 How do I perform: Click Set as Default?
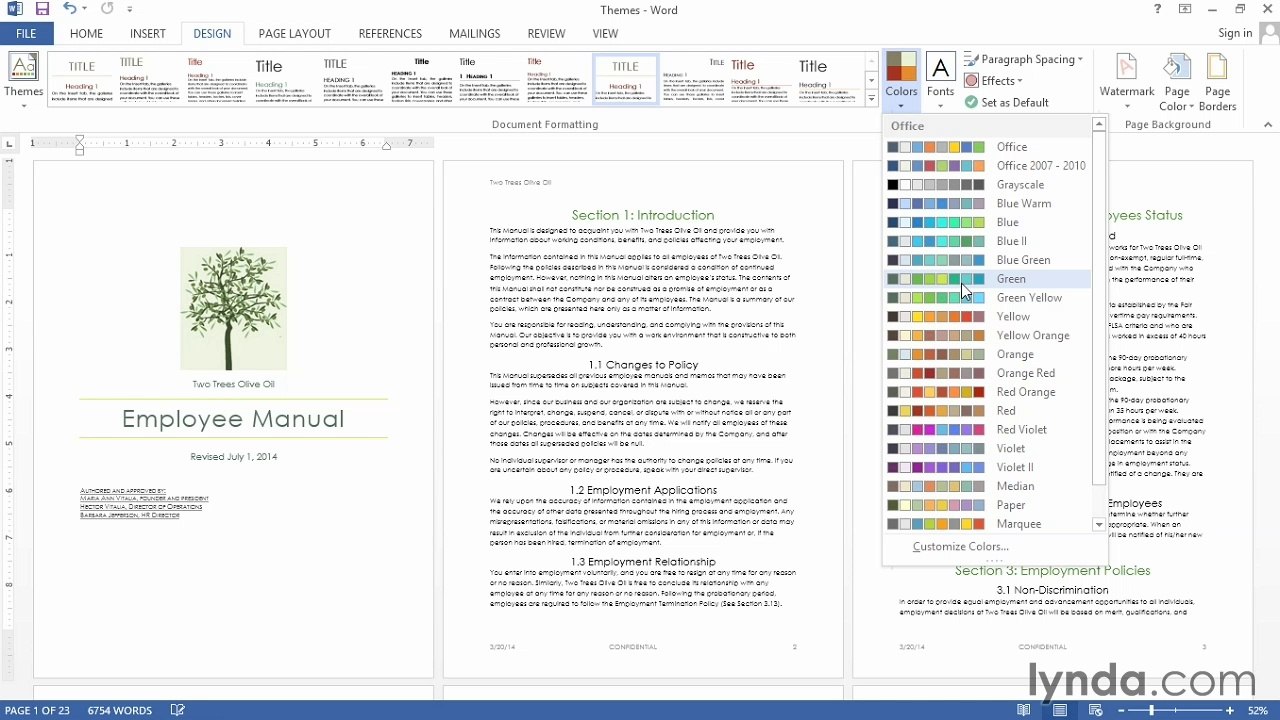click(x=1007, y=102)
